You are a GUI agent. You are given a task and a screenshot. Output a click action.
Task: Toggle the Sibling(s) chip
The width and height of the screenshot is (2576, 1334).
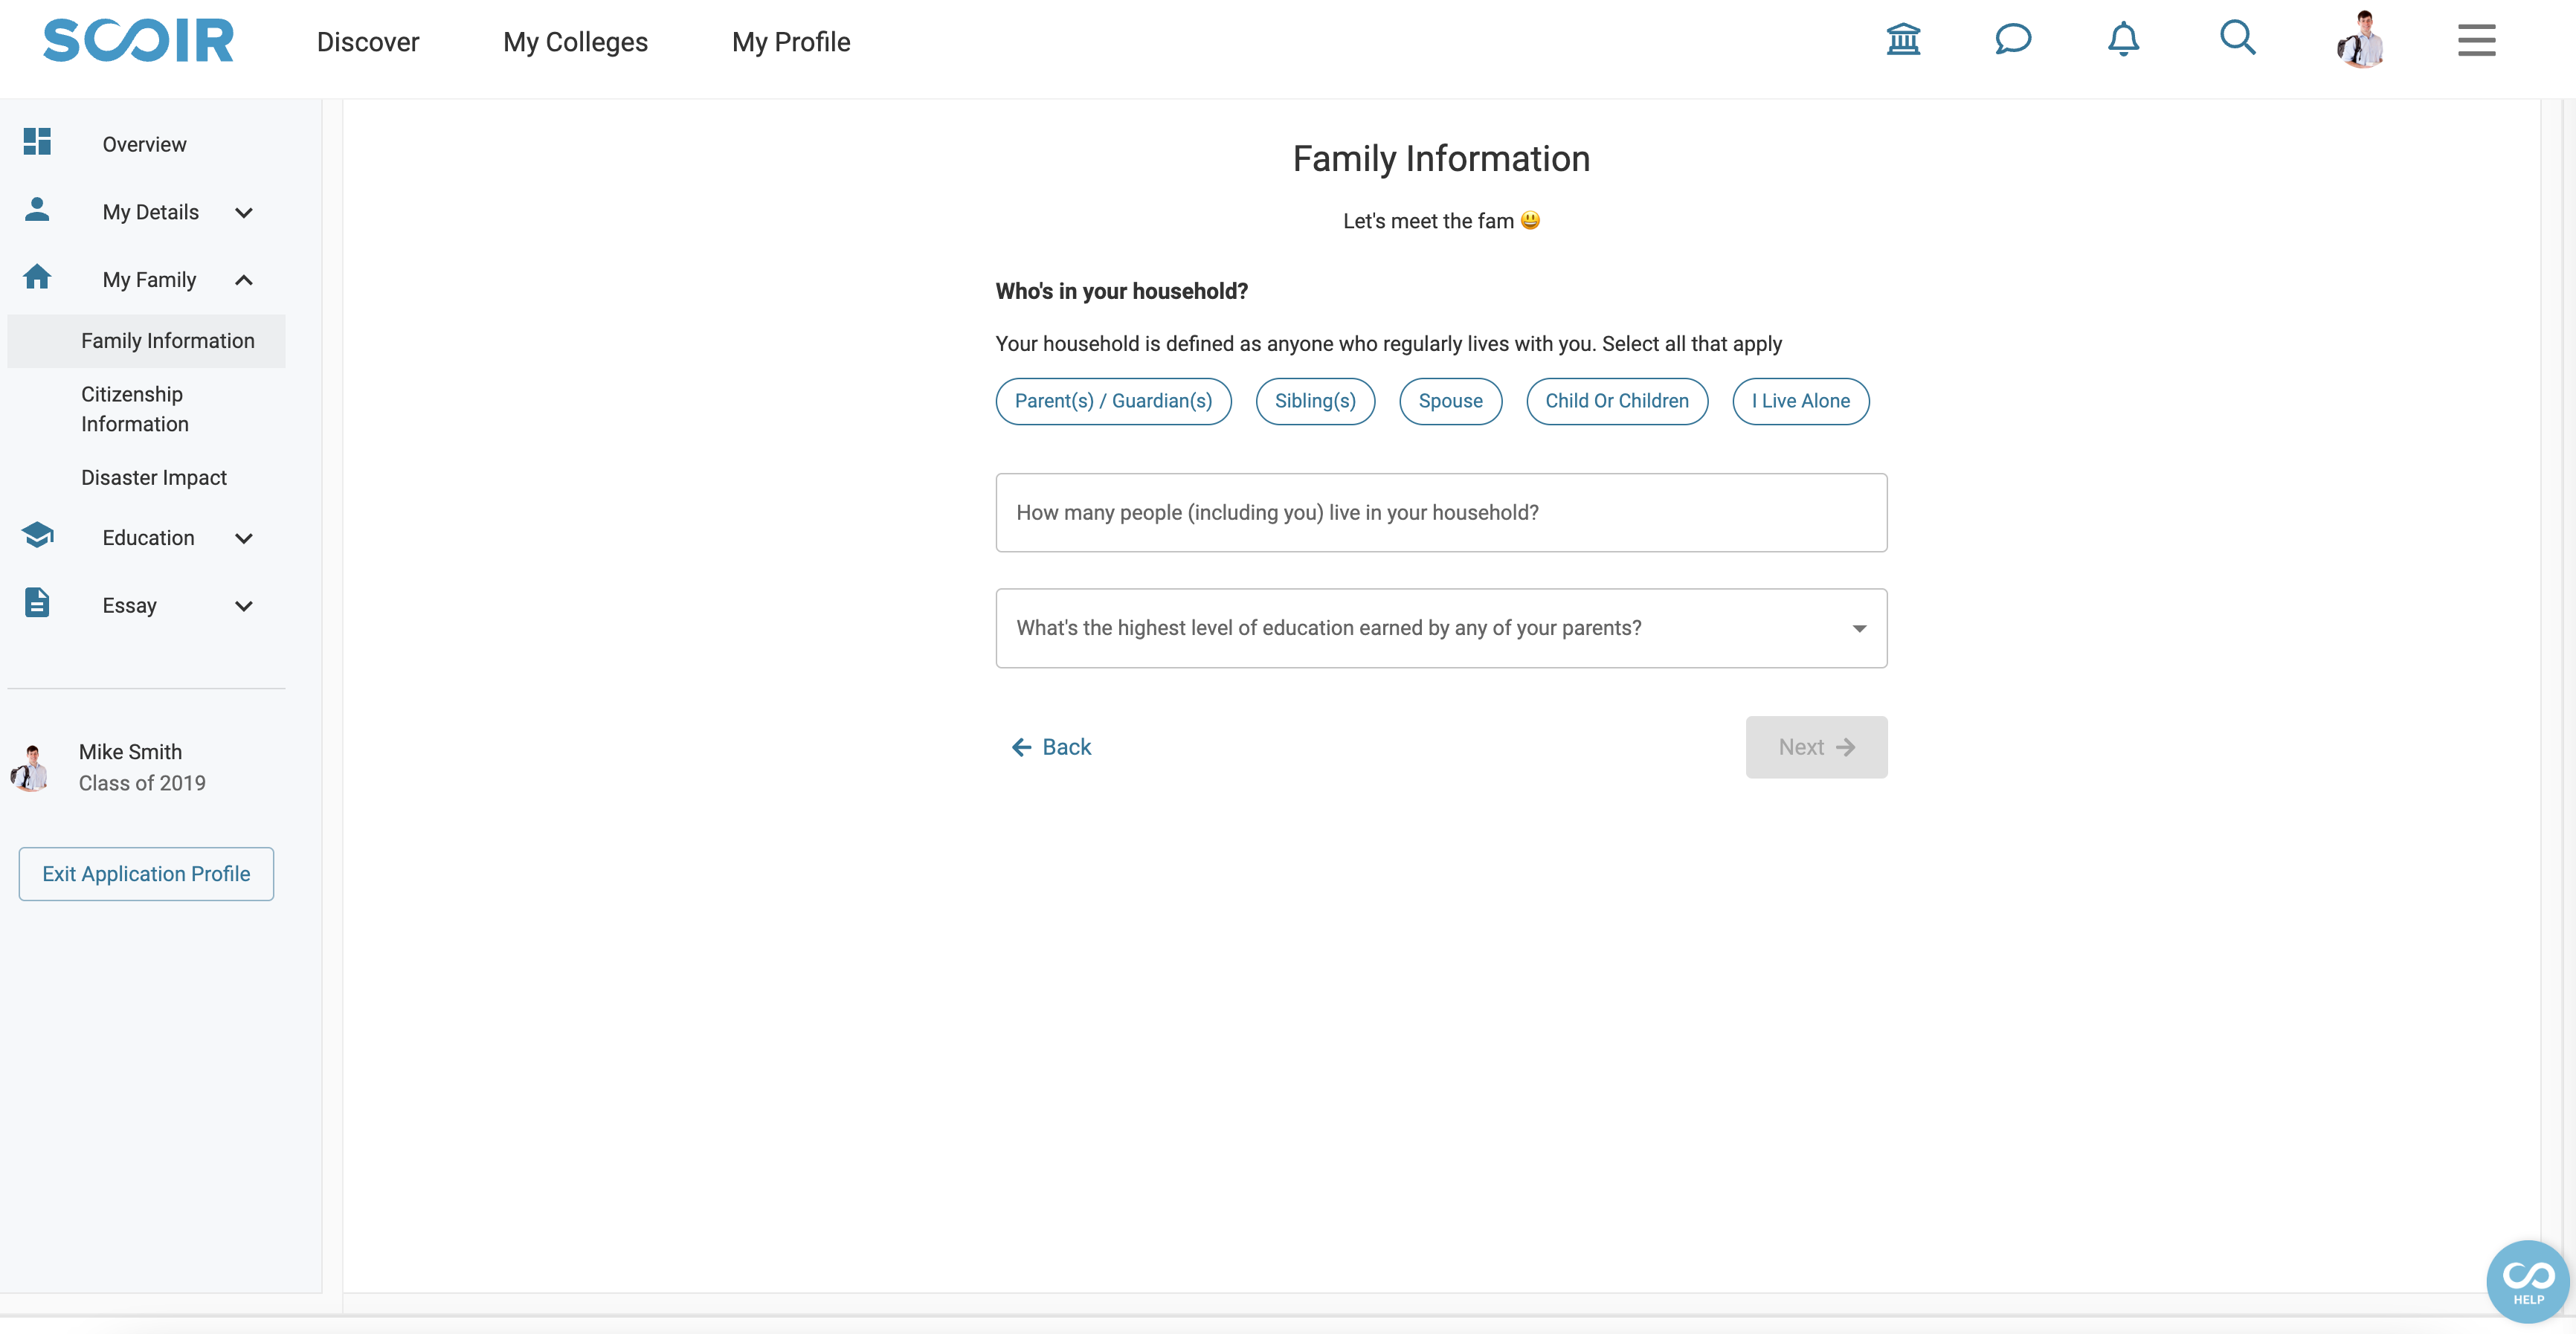[1315, 401]
